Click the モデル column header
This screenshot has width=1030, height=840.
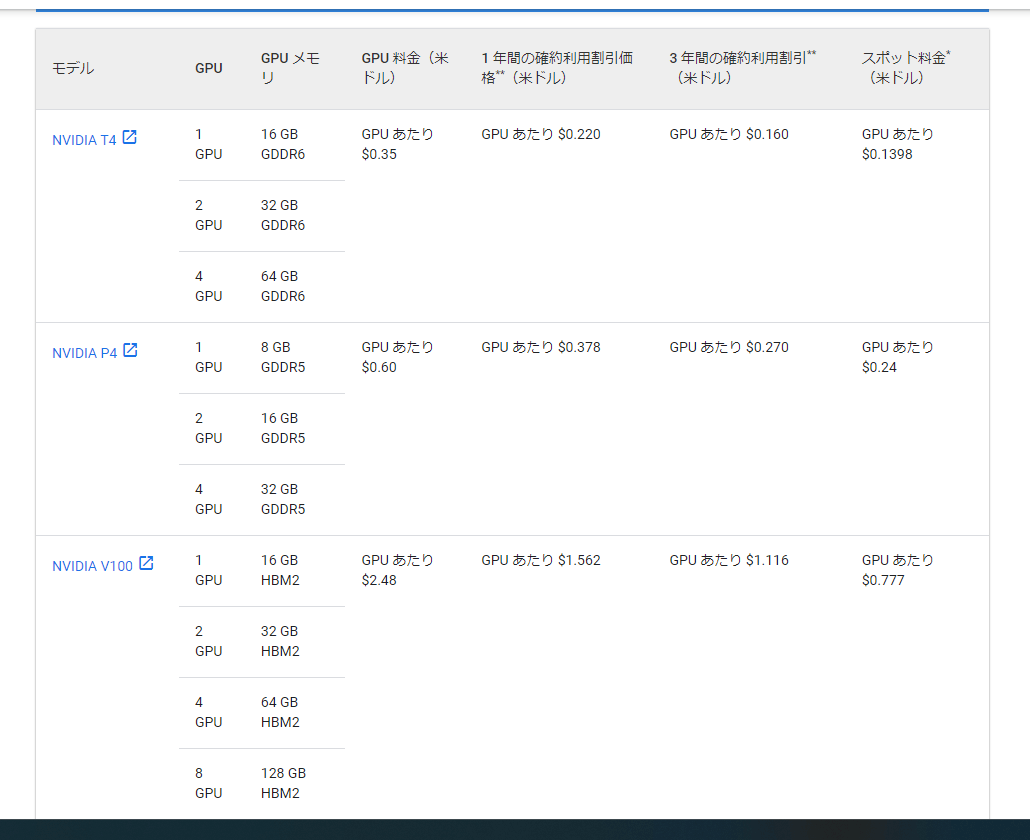tap(73, 68)
